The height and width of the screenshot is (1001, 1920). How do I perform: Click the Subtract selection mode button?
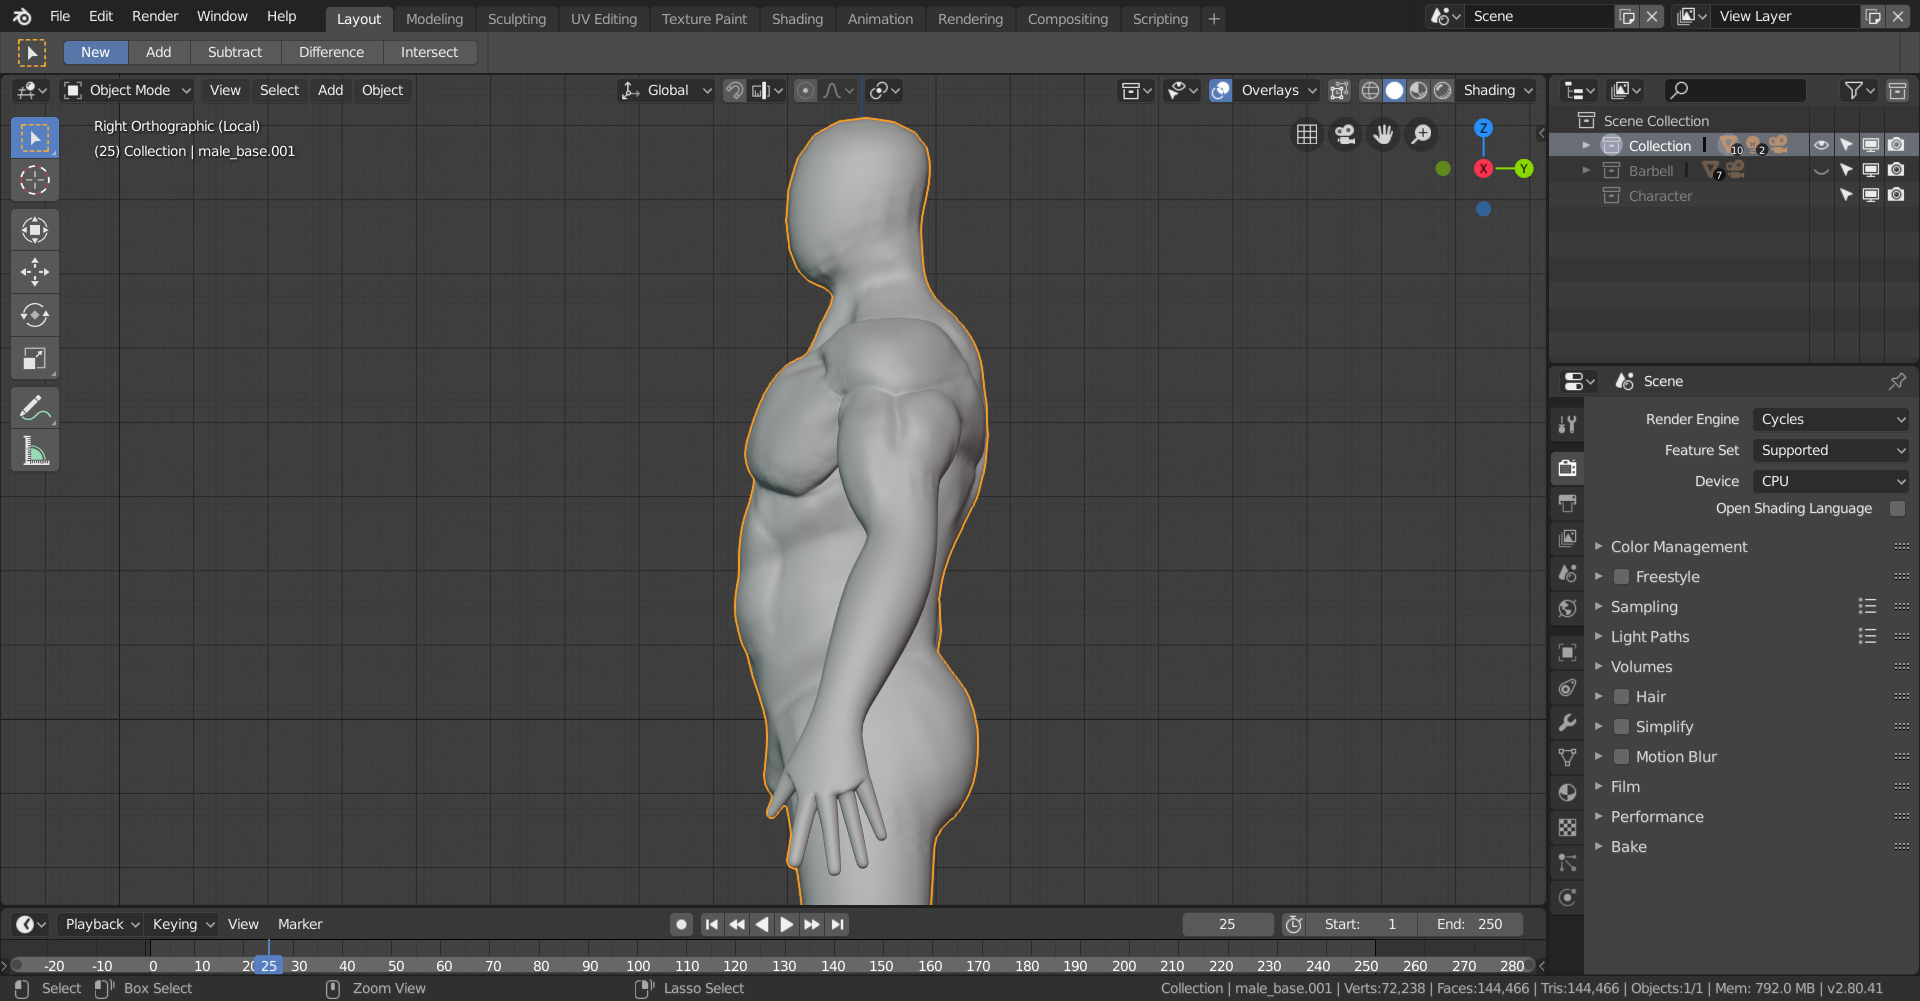234,52
